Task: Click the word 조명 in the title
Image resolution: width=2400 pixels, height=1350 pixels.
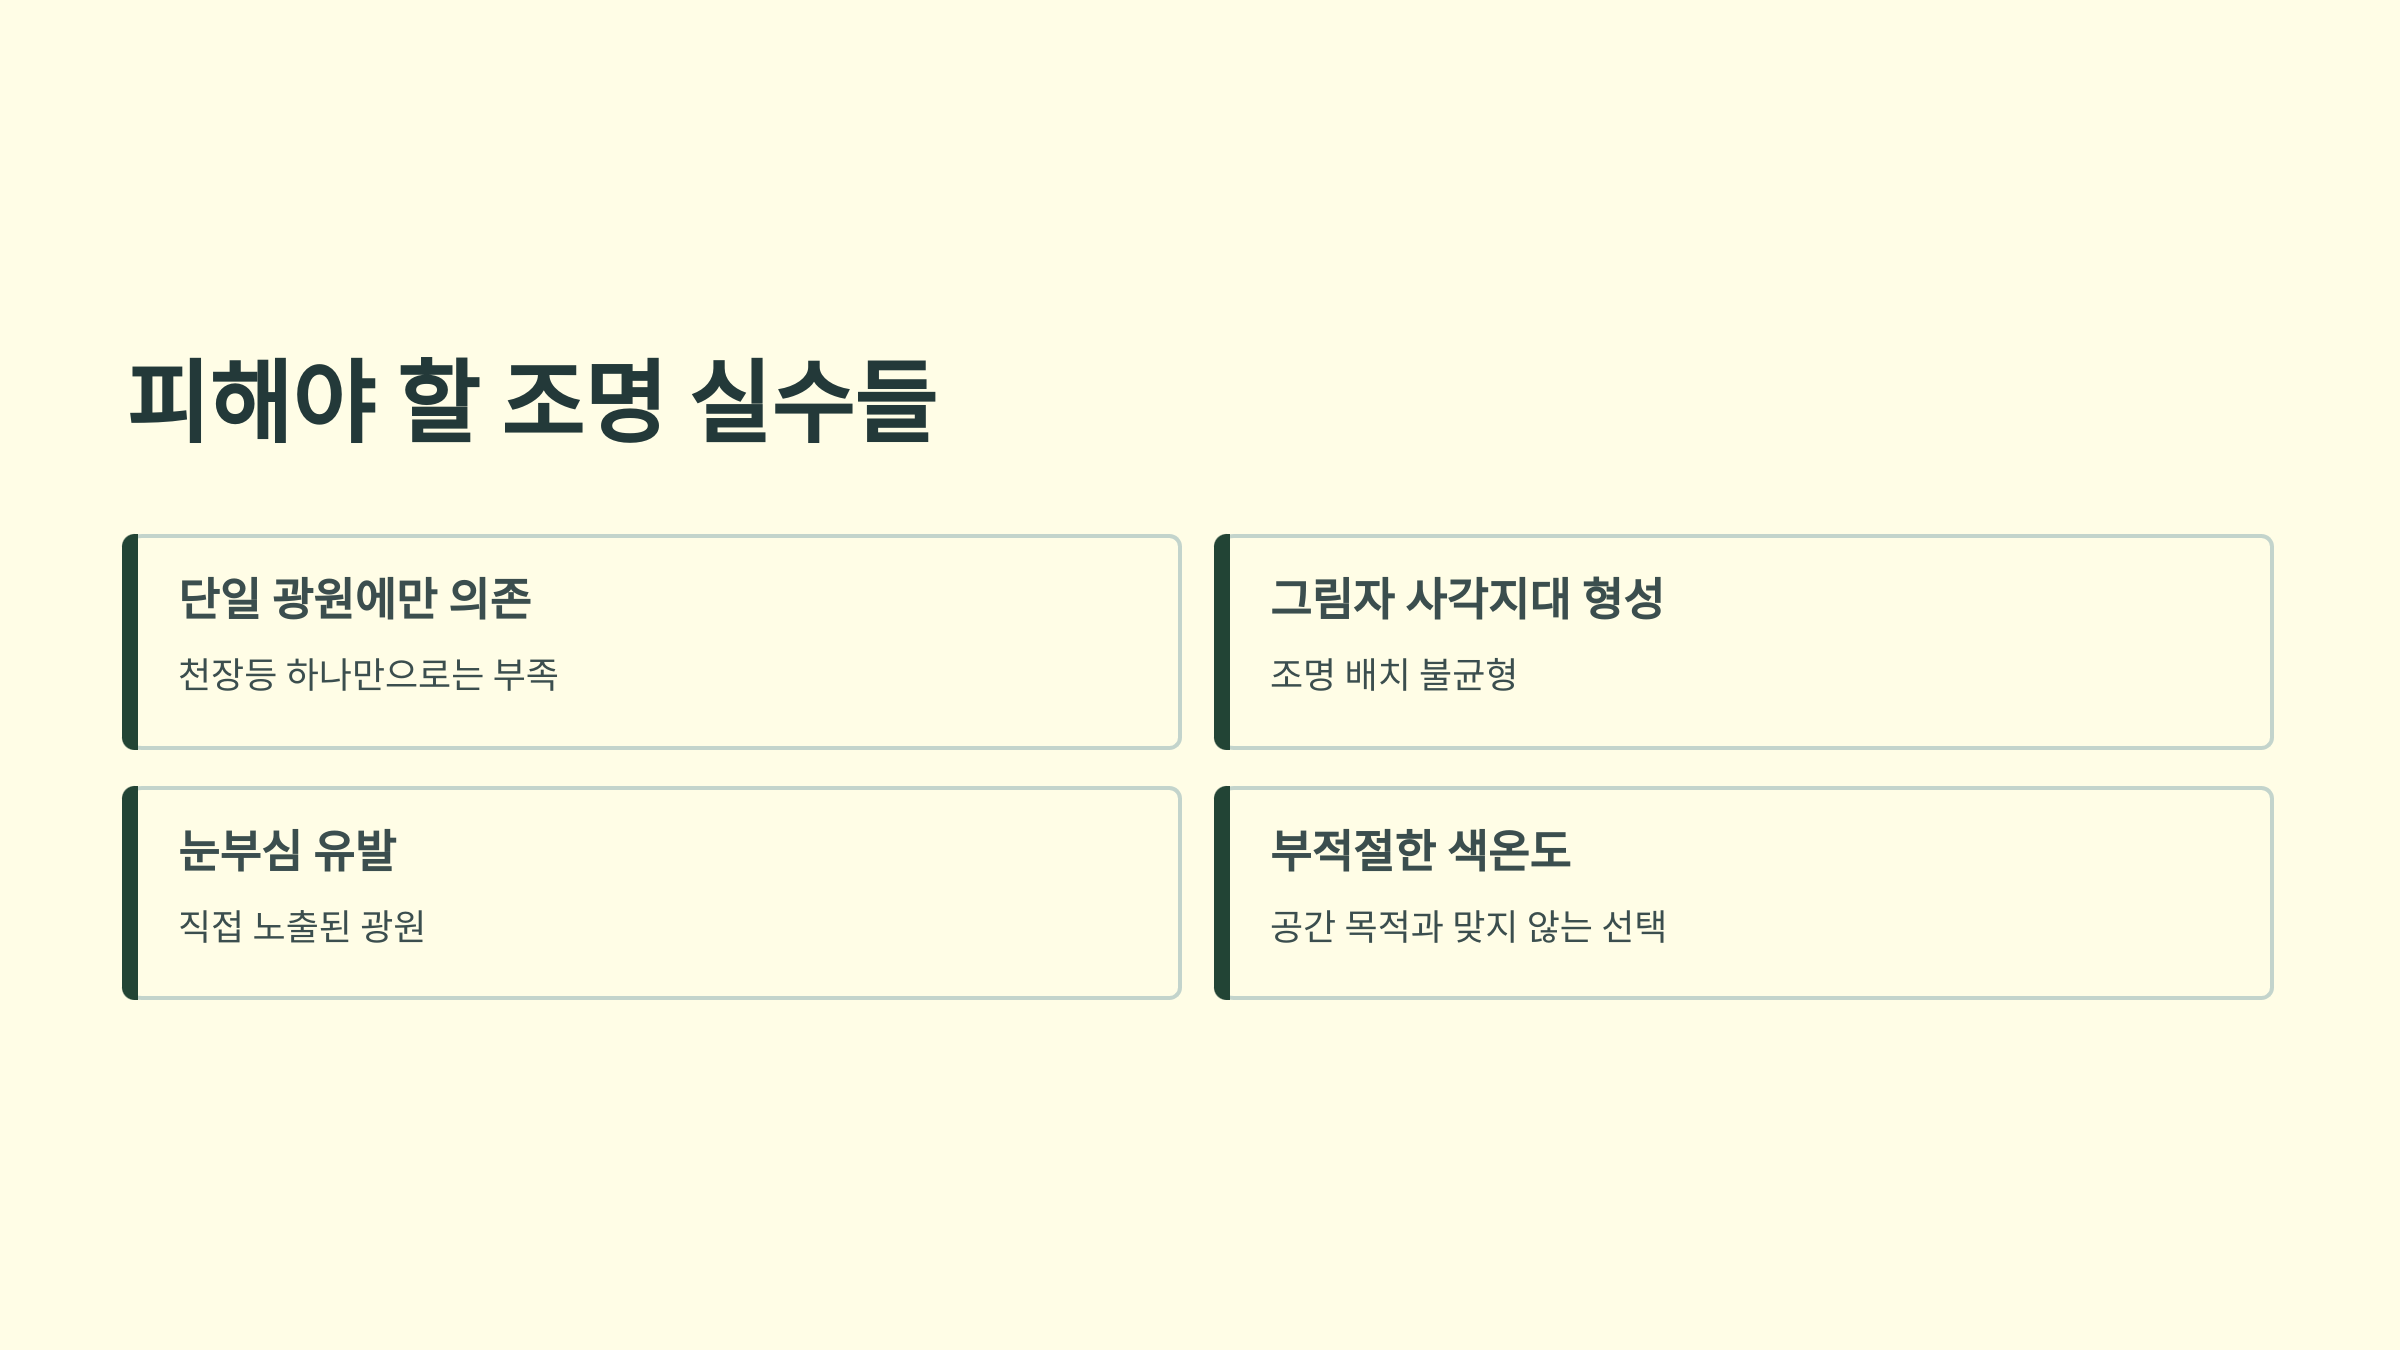Action: point(583,400)
